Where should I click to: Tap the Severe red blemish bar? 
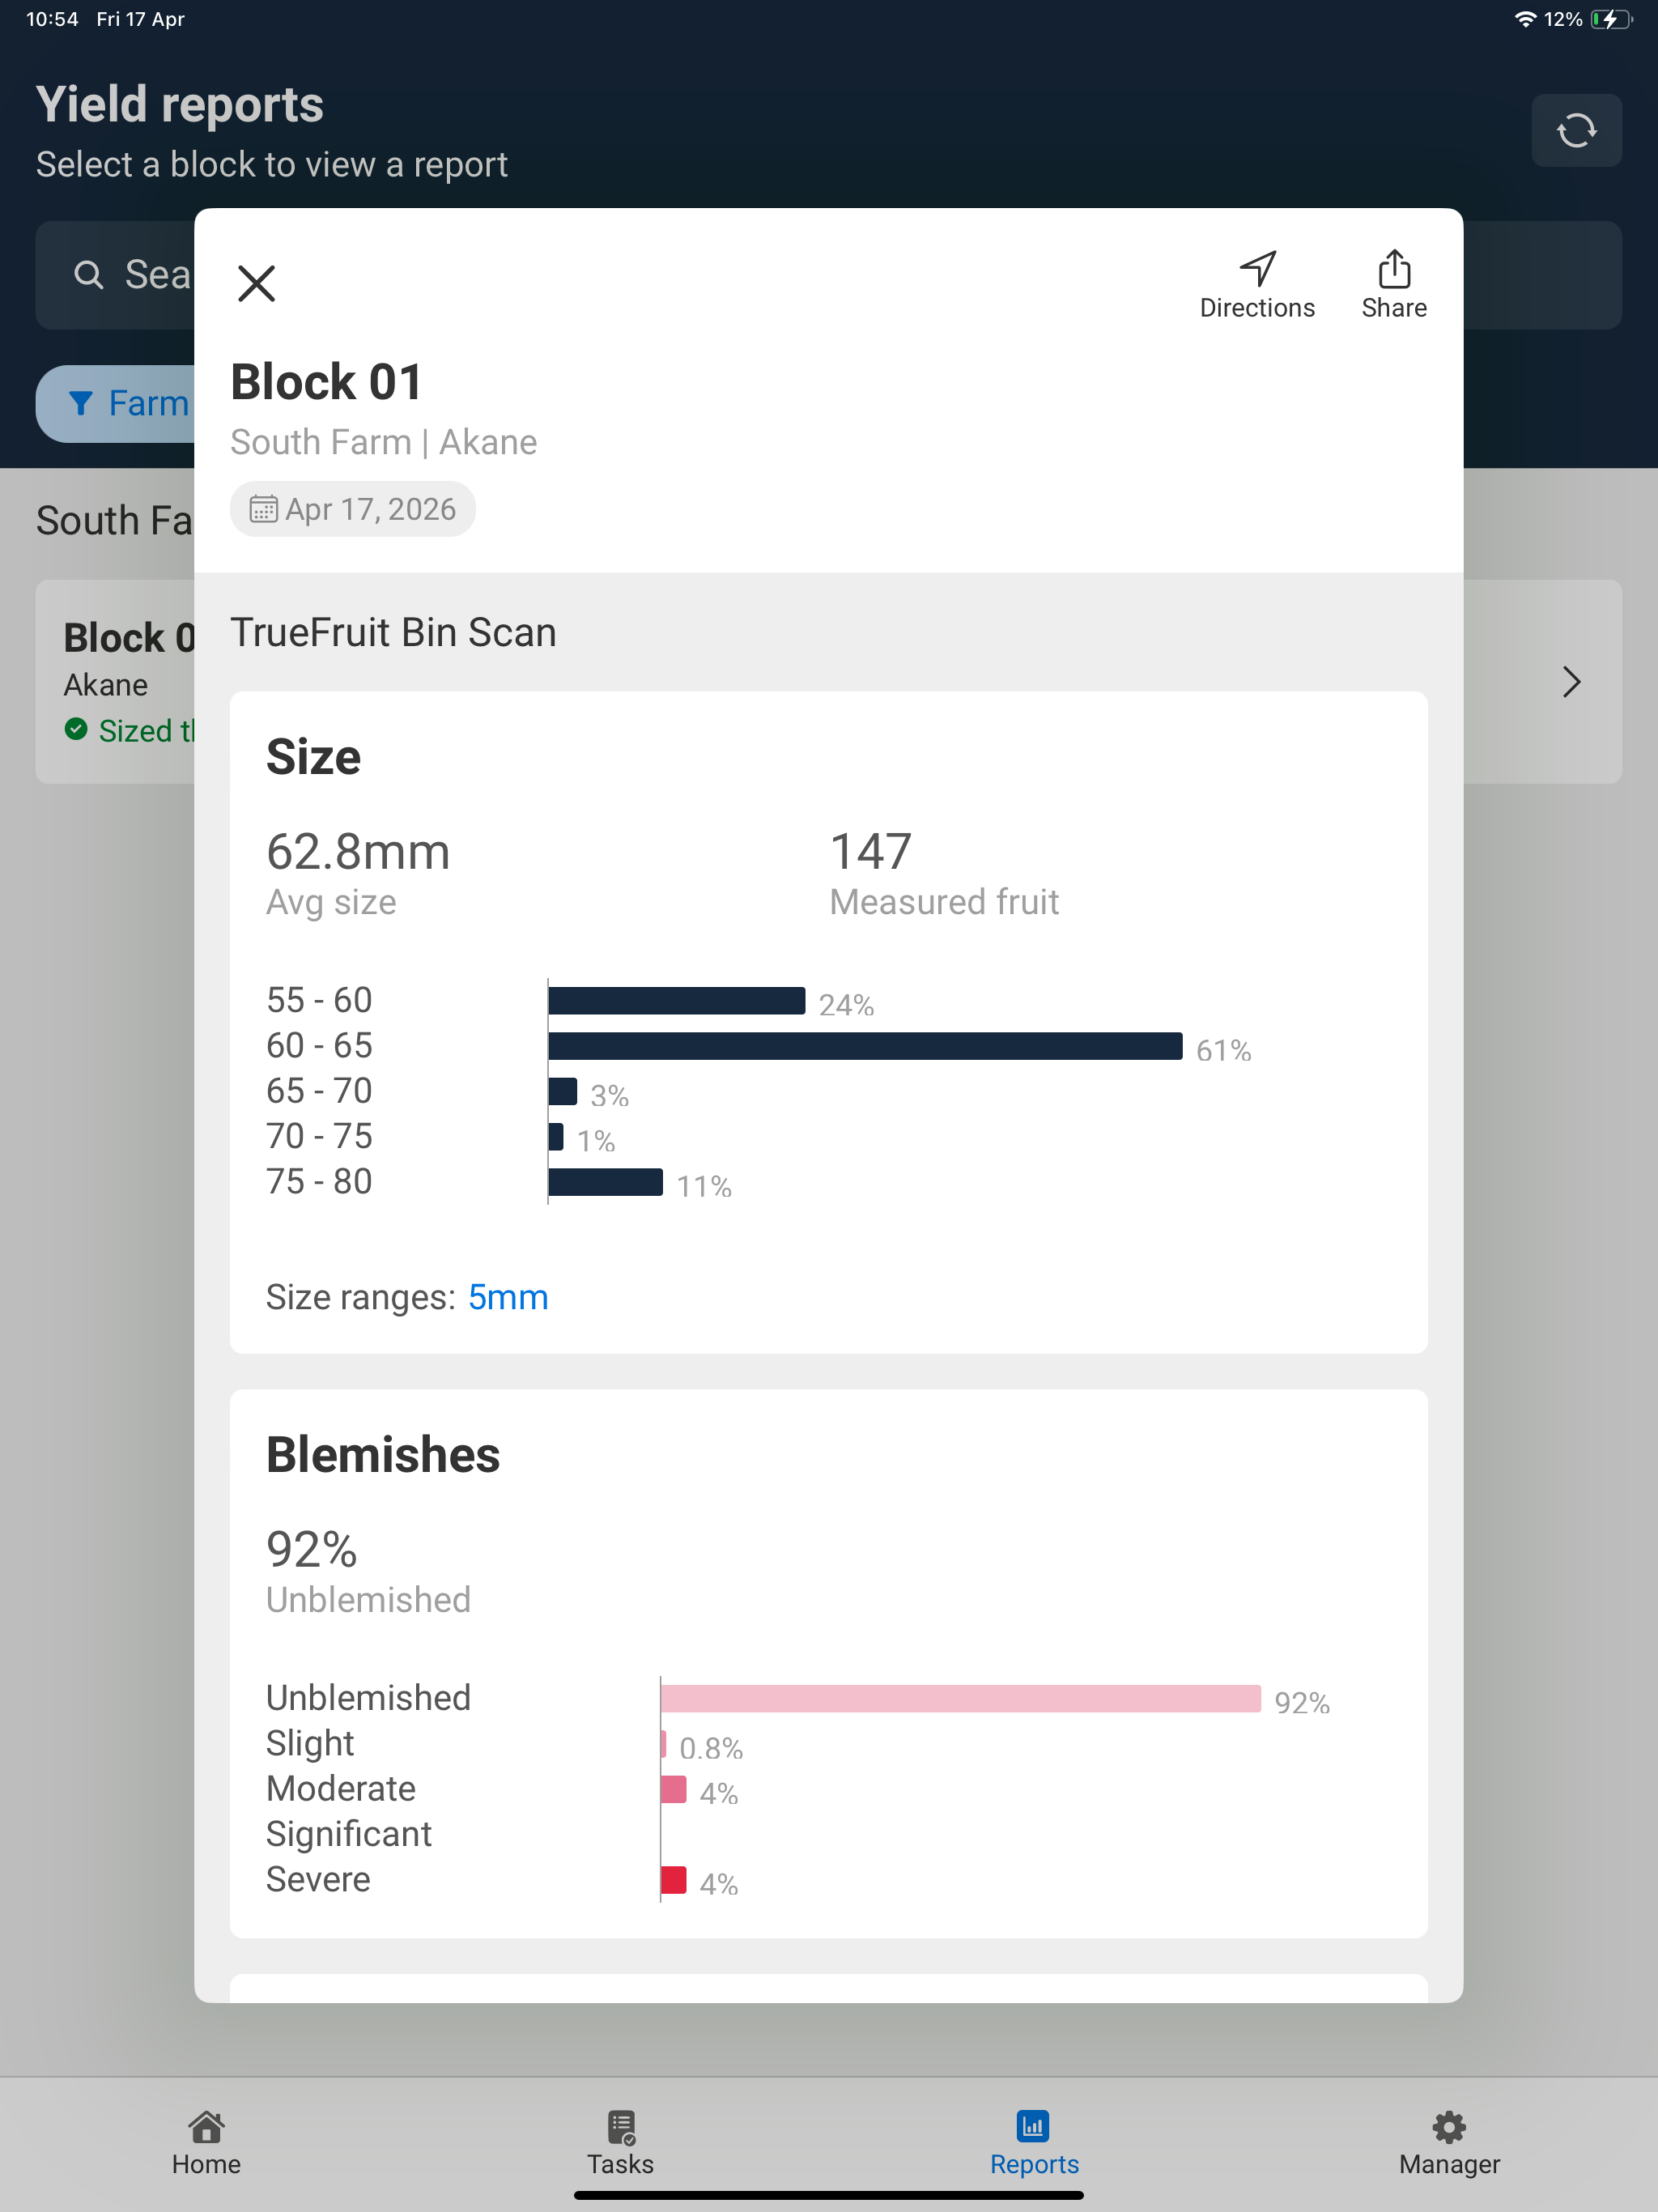click(674, 1880)
